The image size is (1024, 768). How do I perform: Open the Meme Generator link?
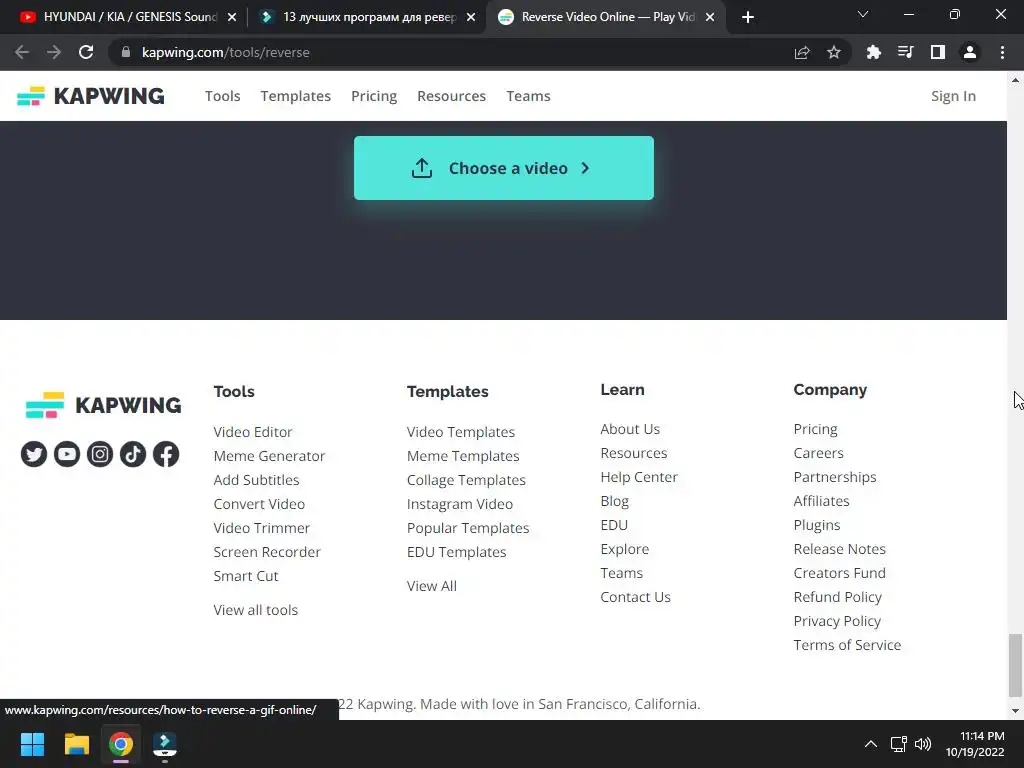pos(269,456)
